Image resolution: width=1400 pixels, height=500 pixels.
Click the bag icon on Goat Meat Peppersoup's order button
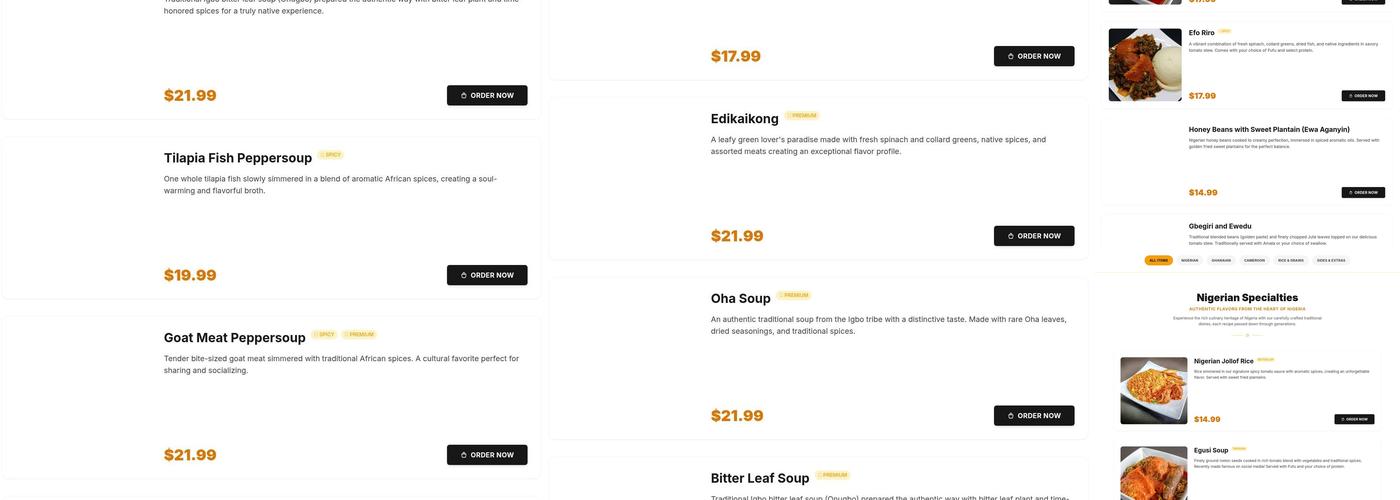pos(464,455)
